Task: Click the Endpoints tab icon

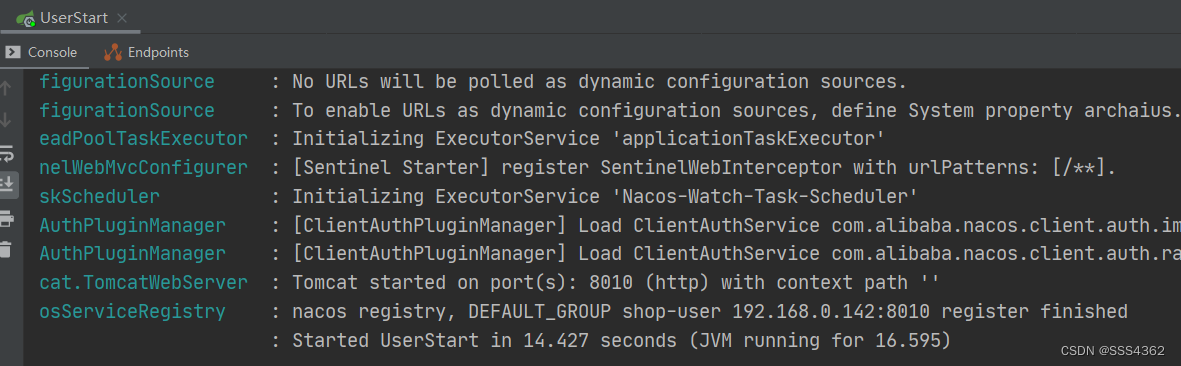Action: coord(113,53)
